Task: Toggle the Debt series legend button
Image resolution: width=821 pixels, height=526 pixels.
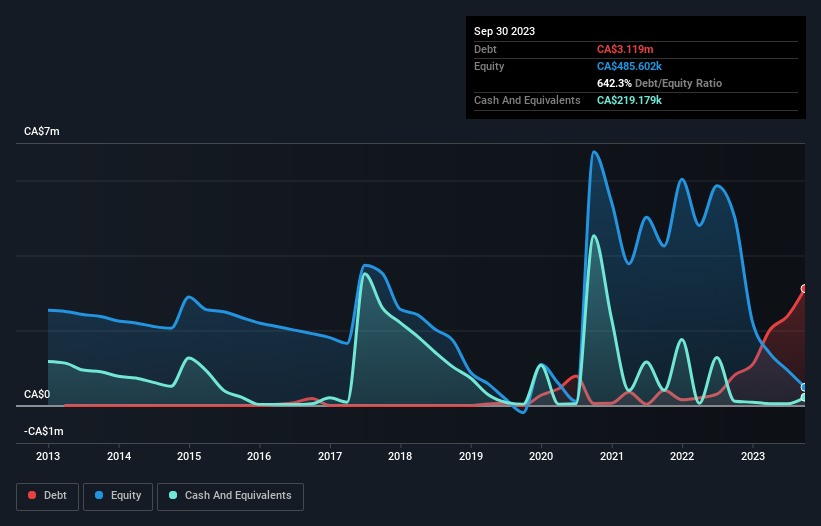Action: [x=48, y=496]
